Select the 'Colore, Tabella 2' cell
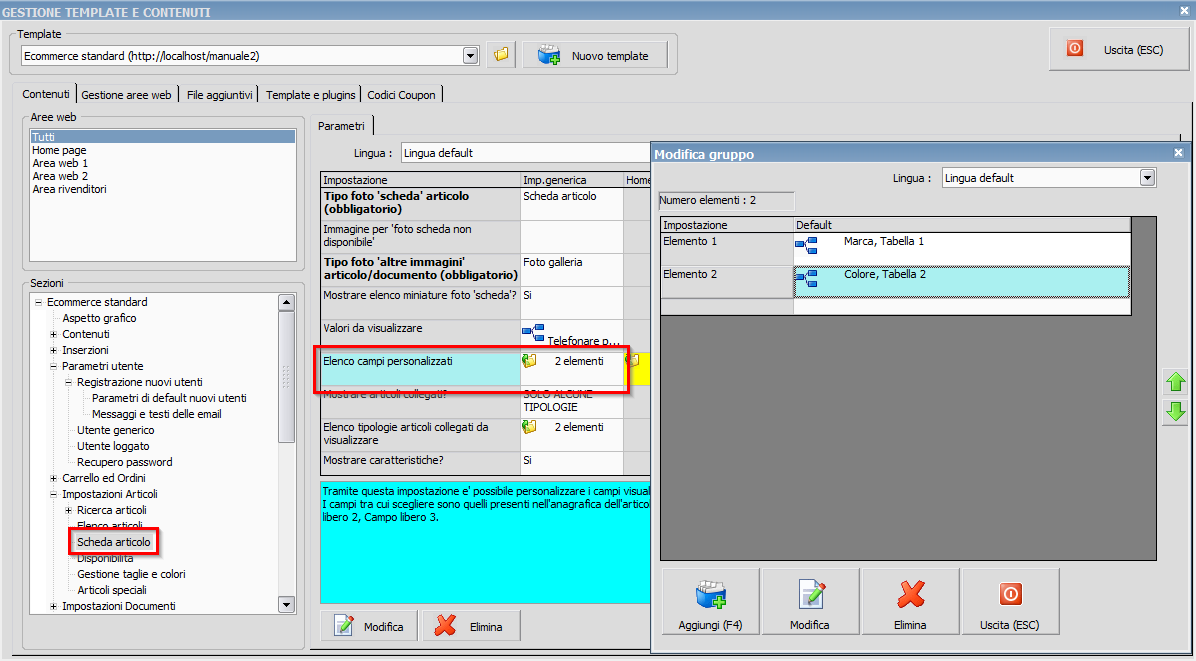Viewport: 1196px width, 661px height. [962, 282]
